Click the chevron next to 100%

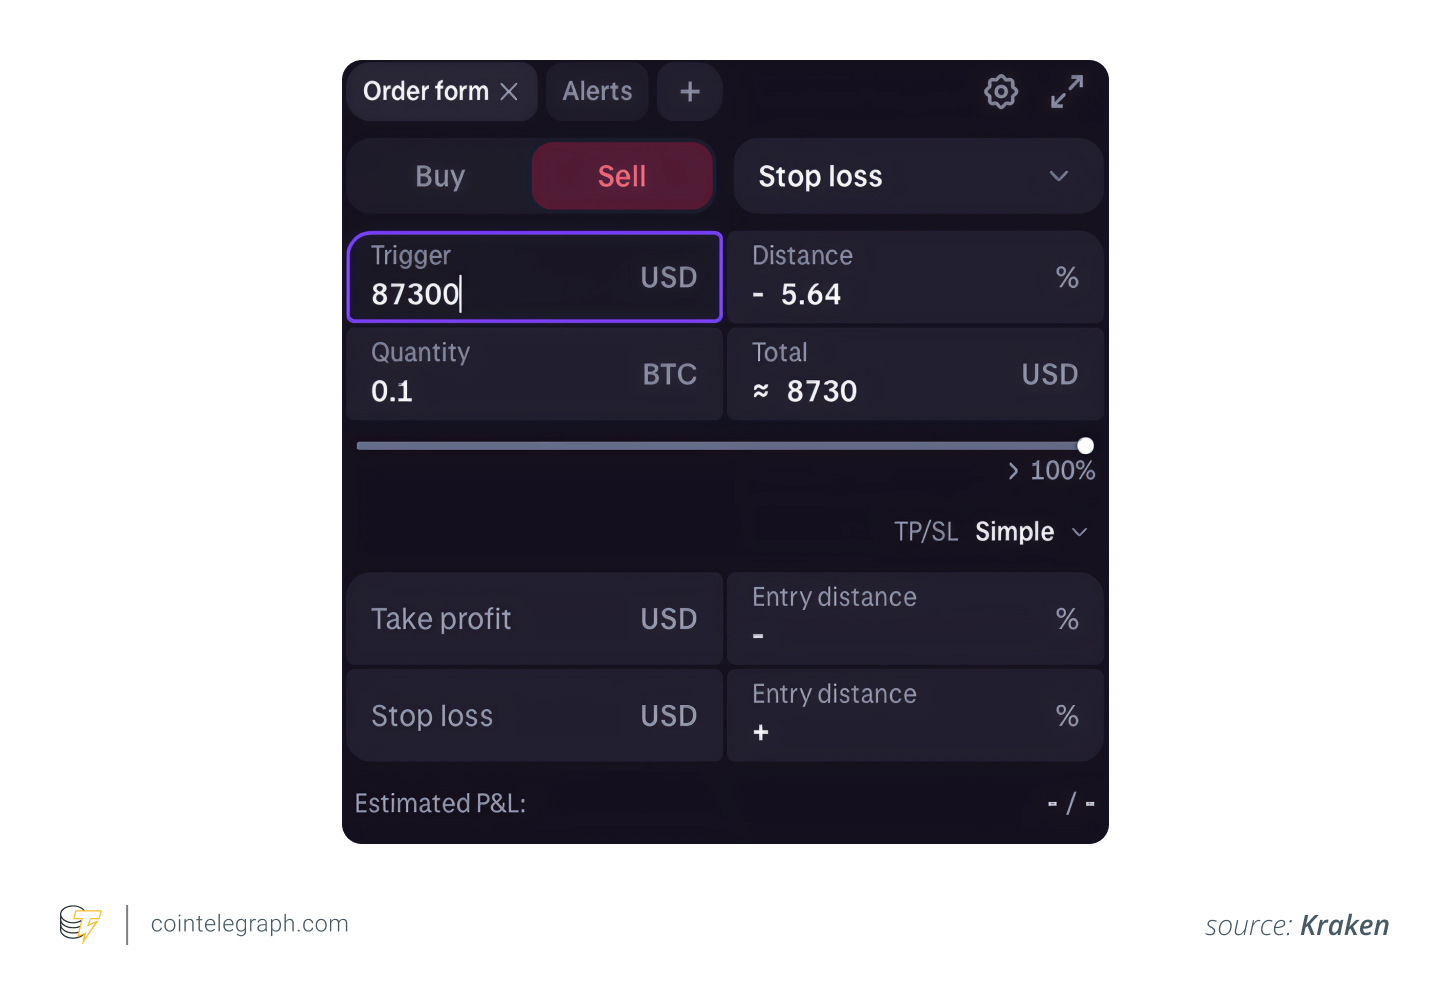[x=1013, y=471]
